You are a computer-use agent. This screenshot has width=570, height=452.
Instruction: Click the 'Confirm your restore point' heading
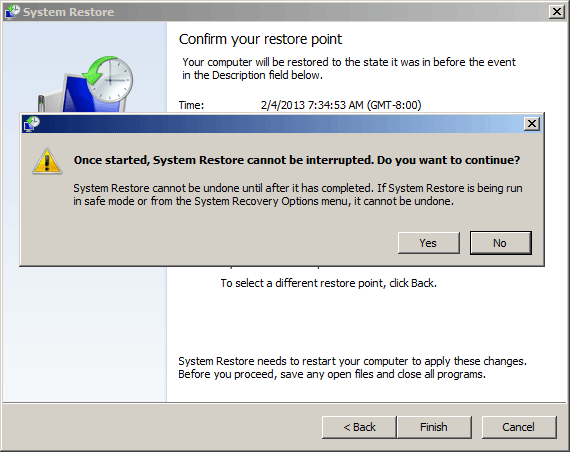point(260,39)
